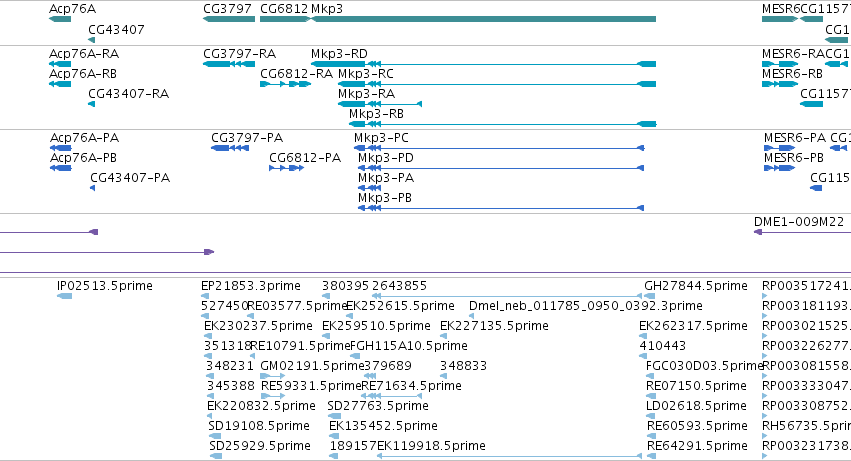The image size is (851, 461).
Task: Select the EK220832.5prime EST
Action: [209, 416]
